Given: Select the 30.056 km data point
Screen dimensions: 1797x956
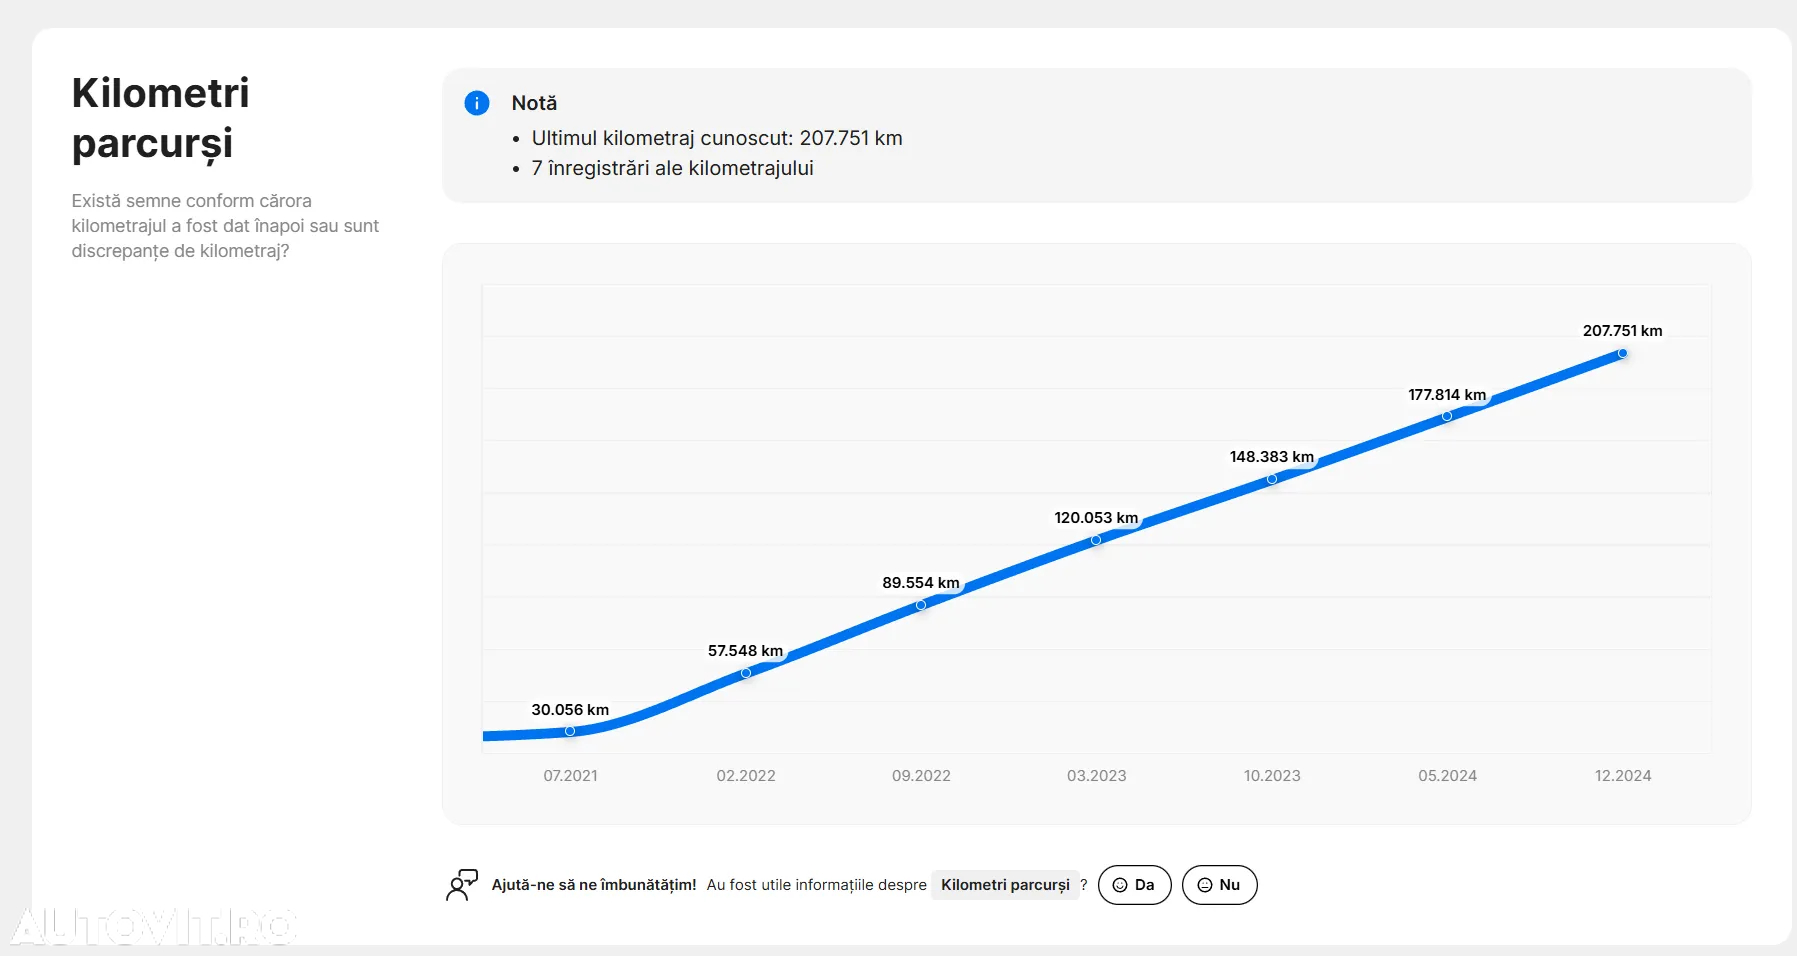Looking at the screenshot, I should click(570, 731).
